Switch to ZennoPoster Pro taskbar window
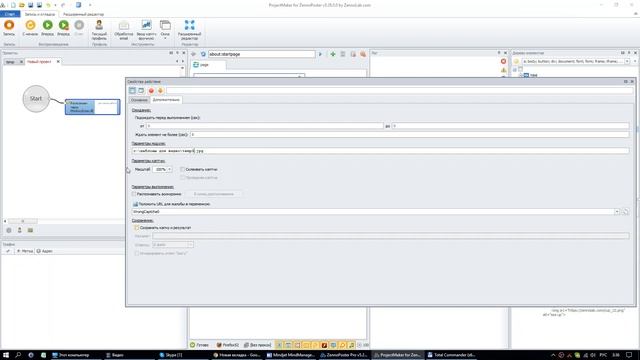 click(x=344, y=355)
